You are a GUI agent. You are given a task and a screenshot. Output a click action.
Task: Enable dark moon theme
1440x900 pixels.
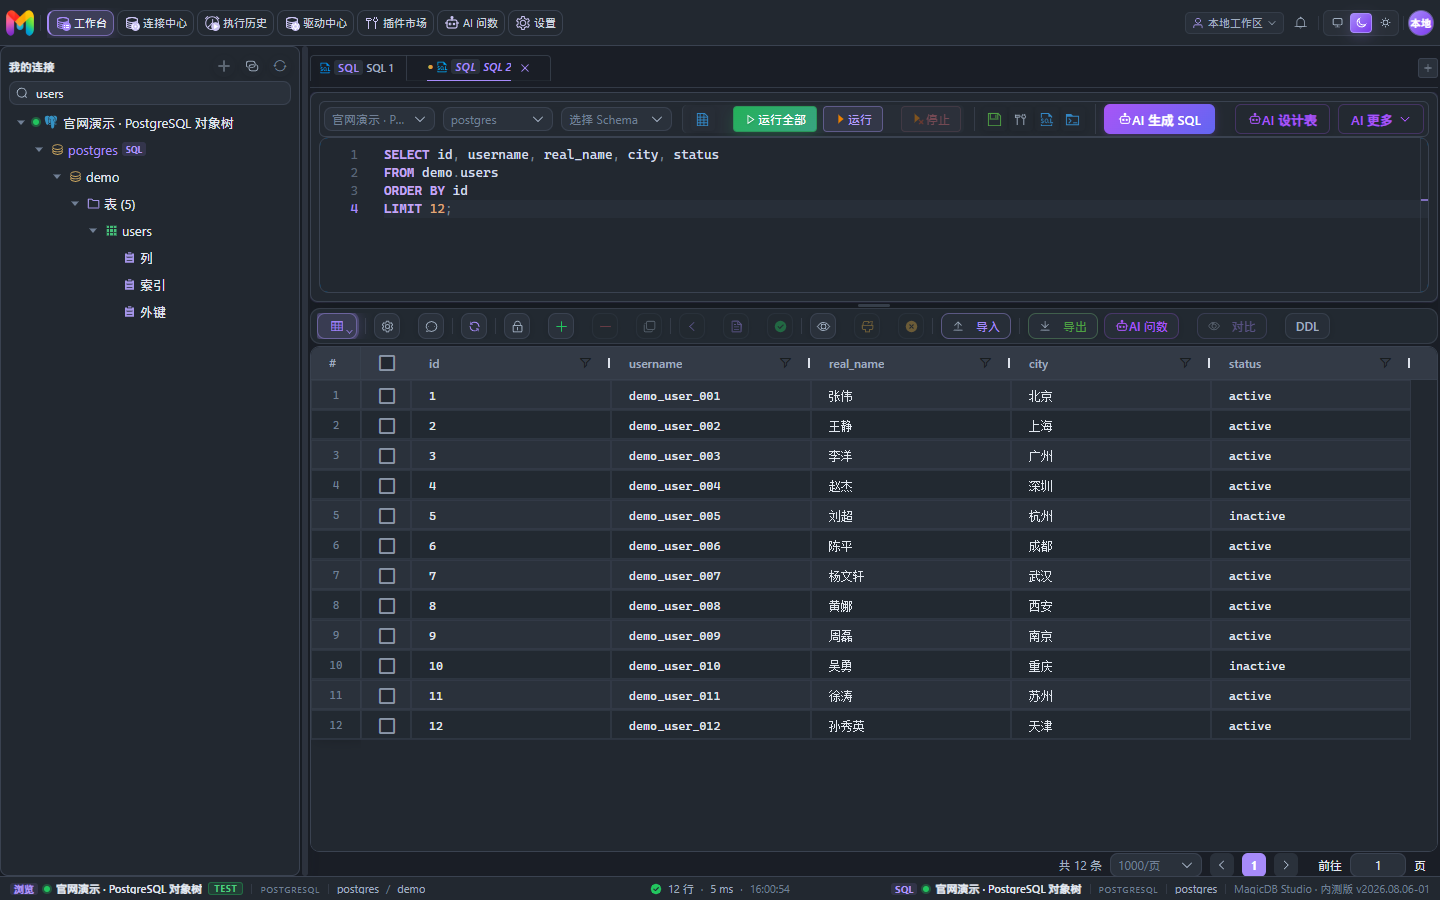click(1361, 23)
